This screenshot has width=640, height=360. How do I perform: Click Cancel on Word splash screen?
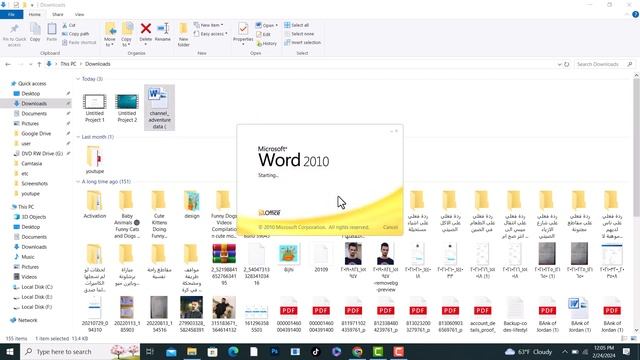(390, 227)
